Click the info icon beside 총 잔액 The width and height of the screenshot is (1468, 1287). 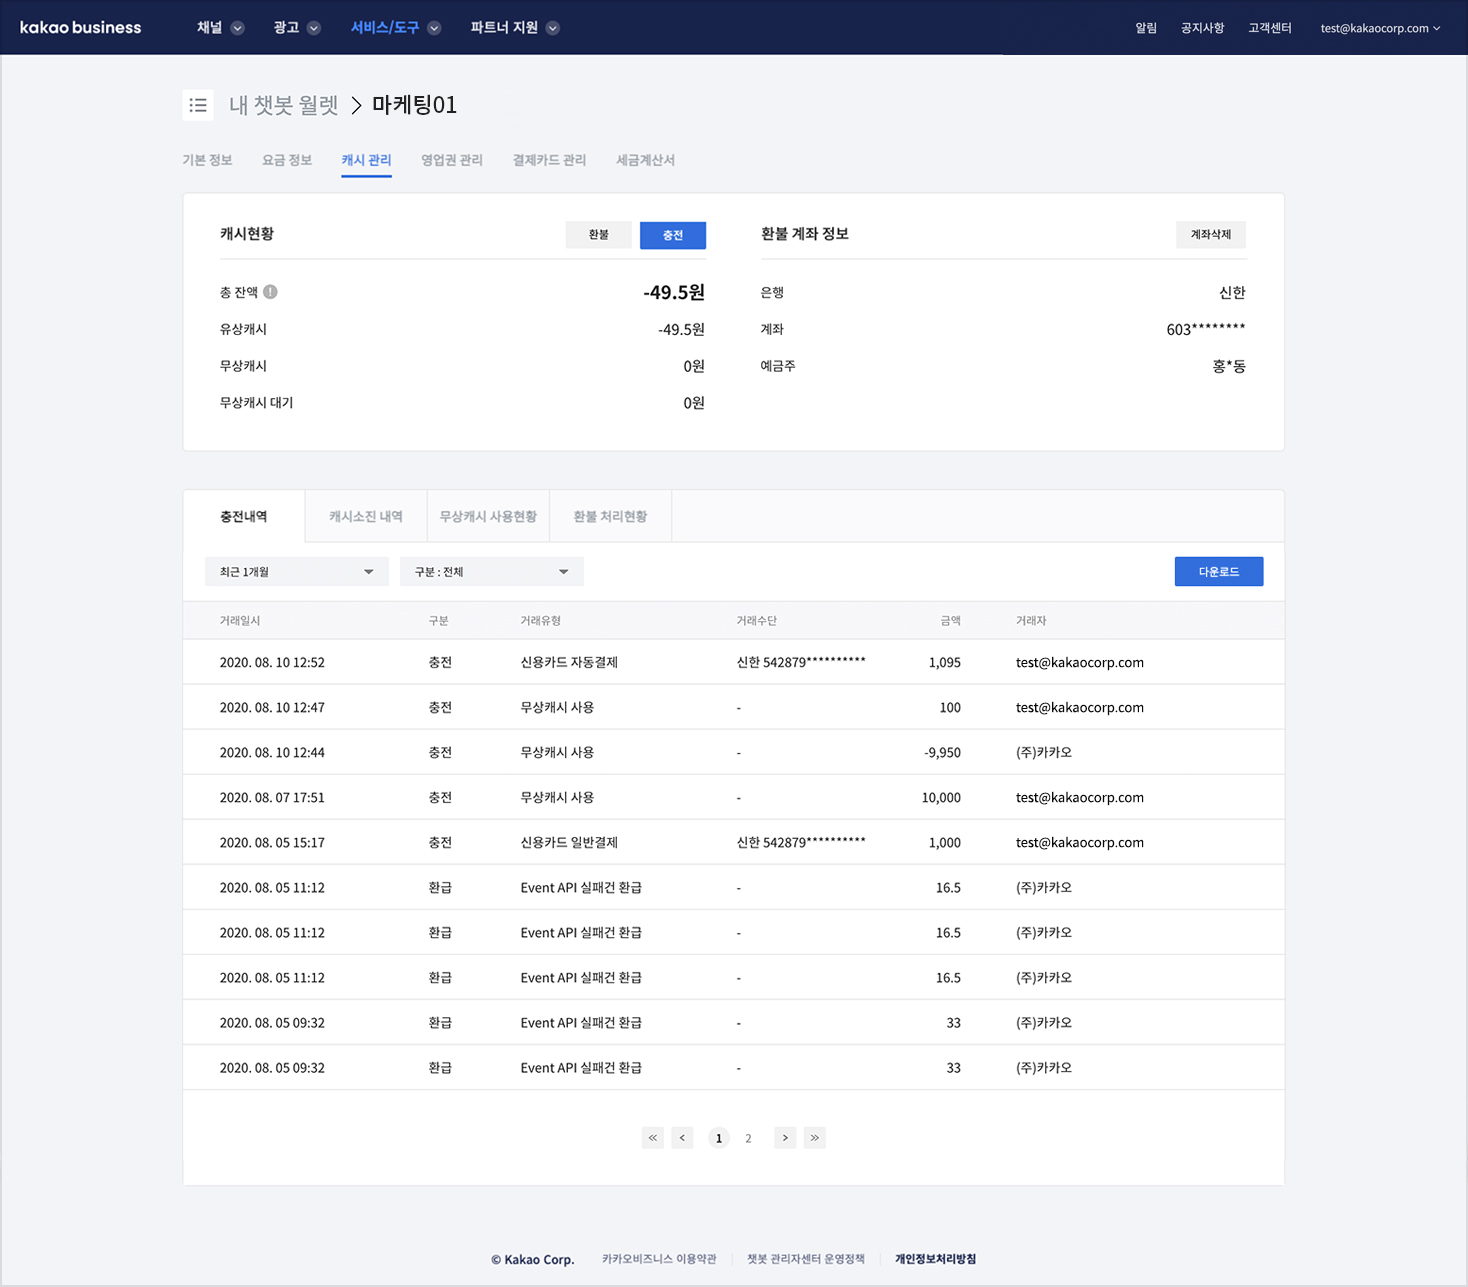[x=270, y=292]
